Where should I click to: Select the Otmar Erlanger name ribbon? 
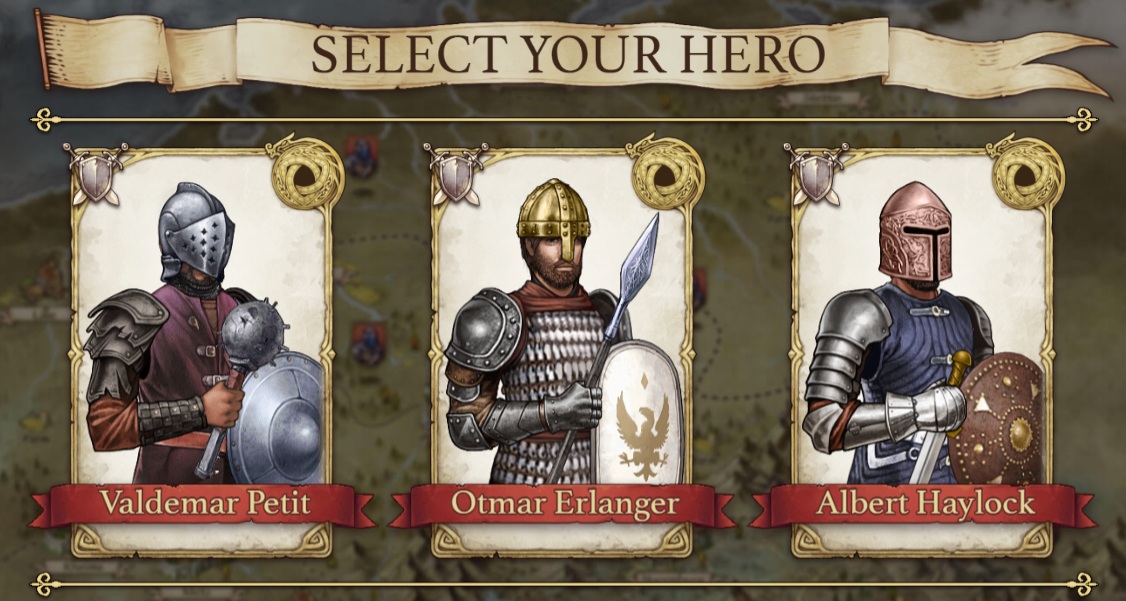point(563,504)
